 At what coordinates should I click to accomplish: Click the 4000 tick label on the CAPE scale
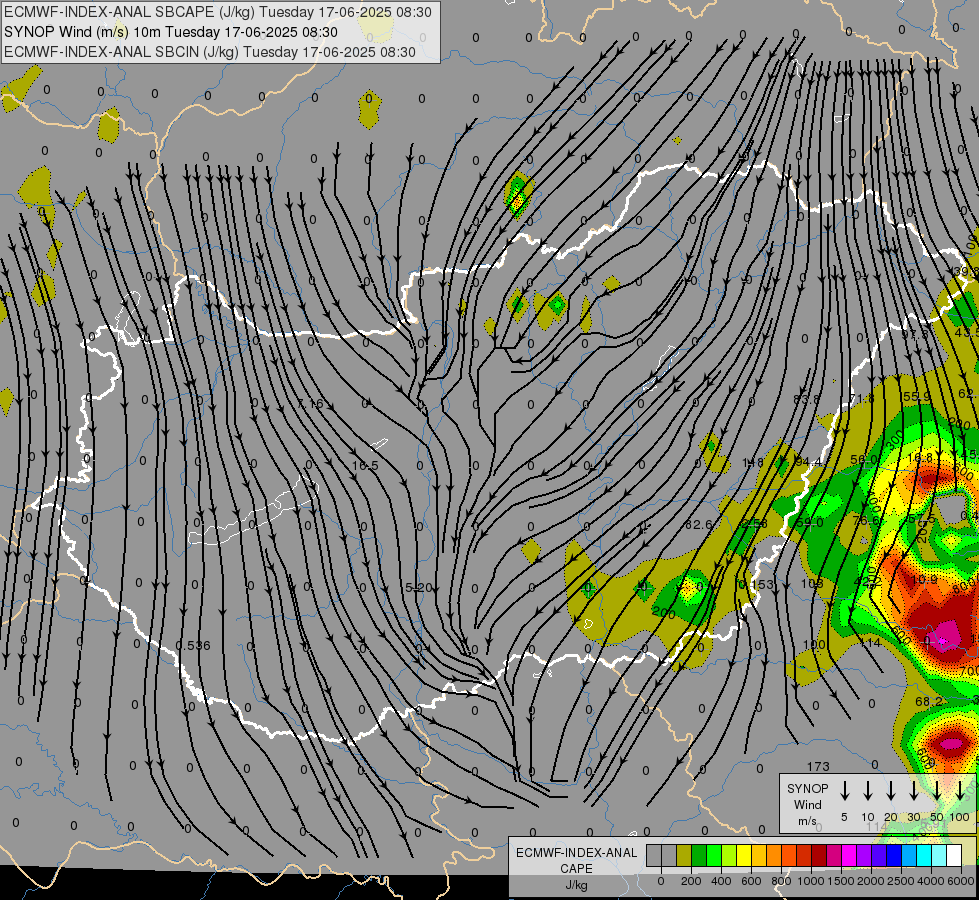point(930,881)
